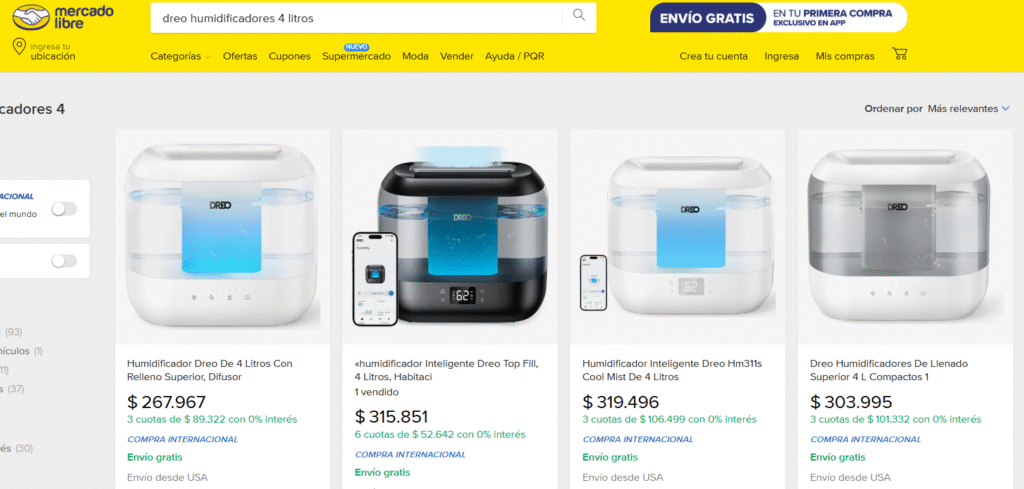Click the search input field
Screen dimensions: 1024x489
pos(356,18)
